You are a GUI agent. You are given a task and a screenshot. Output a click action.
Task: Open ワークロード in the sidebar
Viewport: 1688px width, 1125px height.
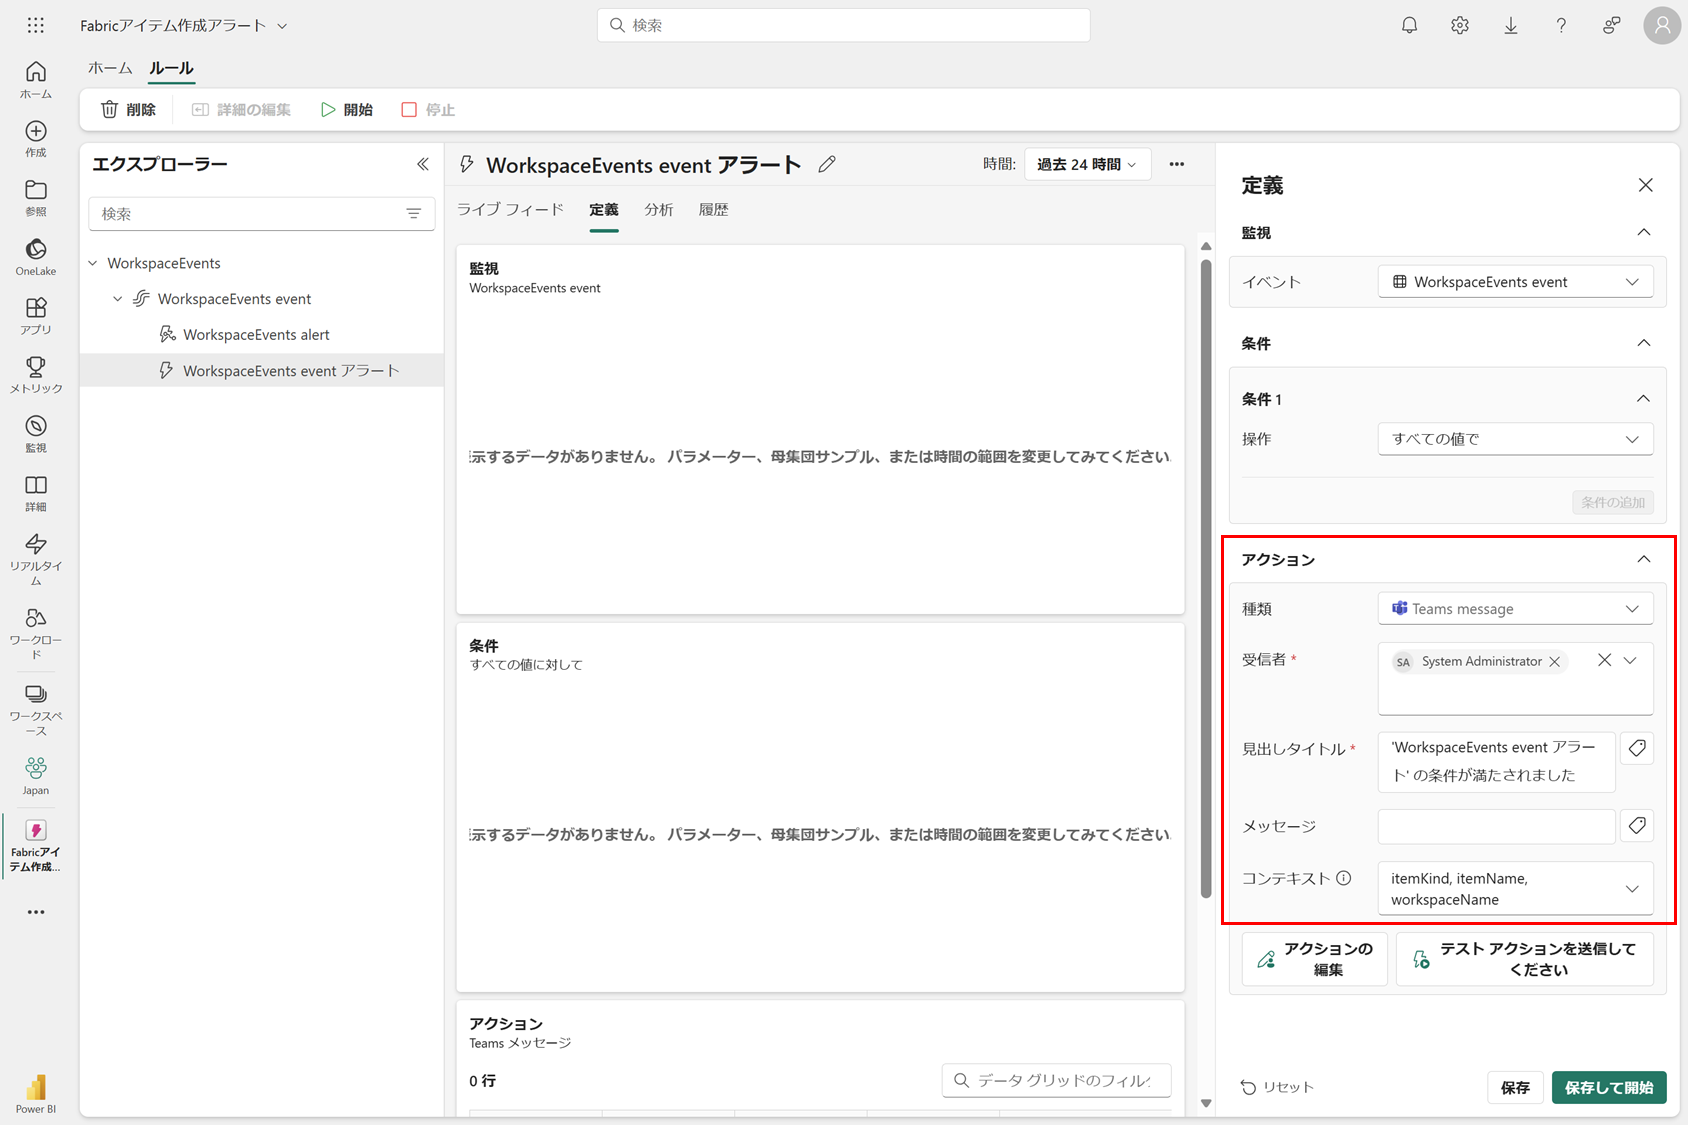(36, 633)
